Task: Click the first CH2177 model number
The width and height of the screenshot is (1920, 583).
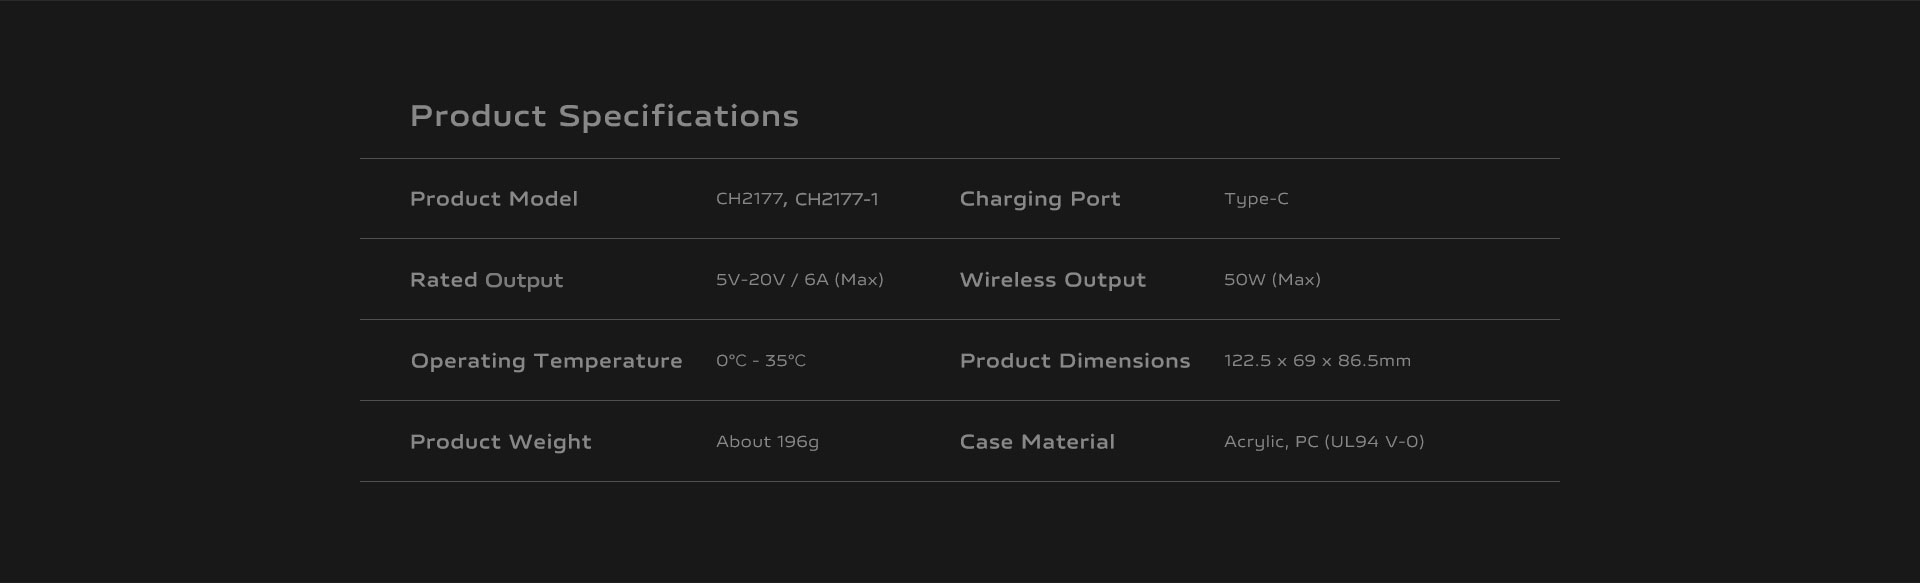Action: pyautogui.click(x=751, y=199)
